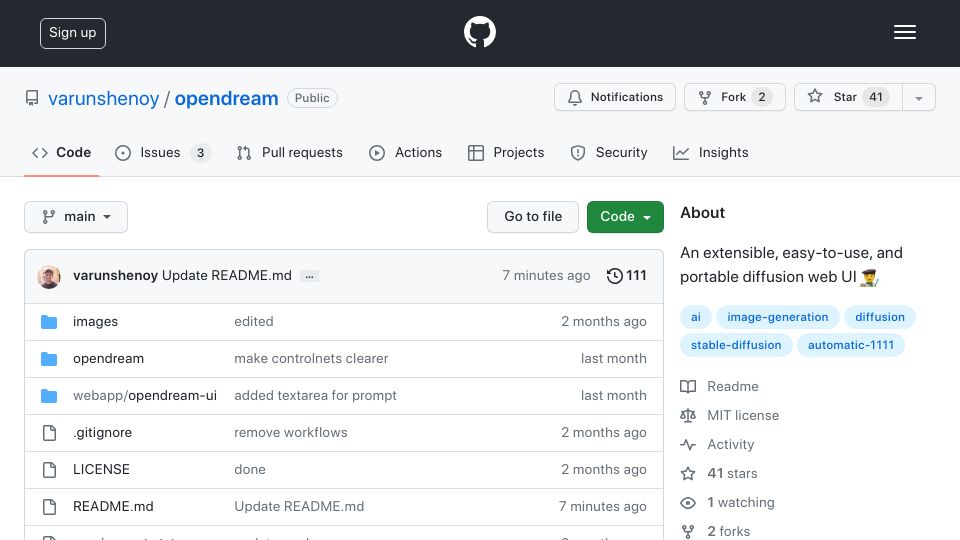This screenshot has width=960, height=540.
Task: Click the Star button
Action: [848, 97]
